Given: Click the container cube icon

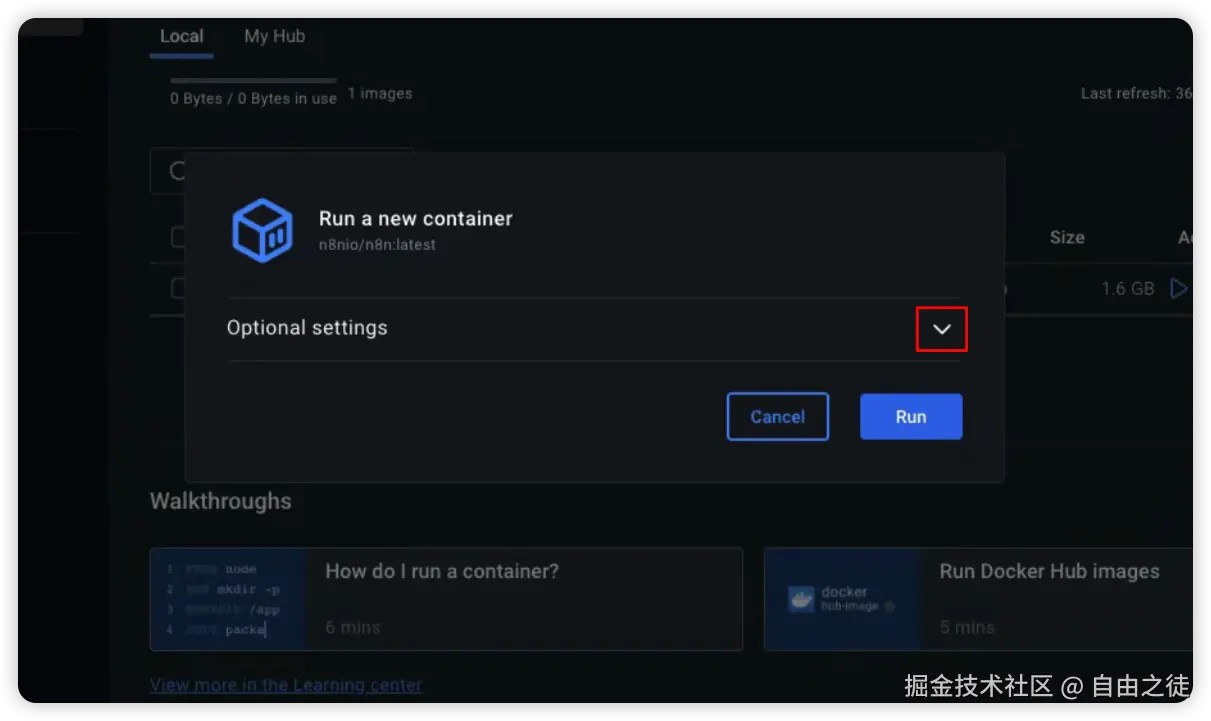Looking at the screenshot, I should click(x=262, y=231).
